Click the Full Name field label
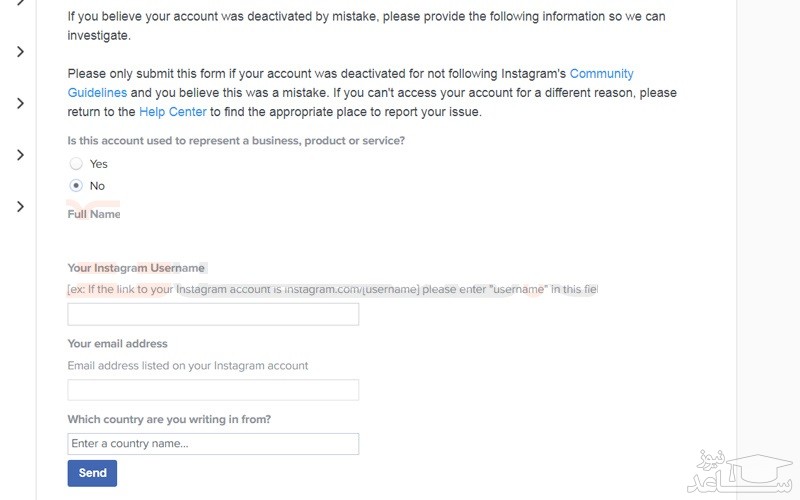Viewport: 800px width, 500px height. click(x=94, y=214)
